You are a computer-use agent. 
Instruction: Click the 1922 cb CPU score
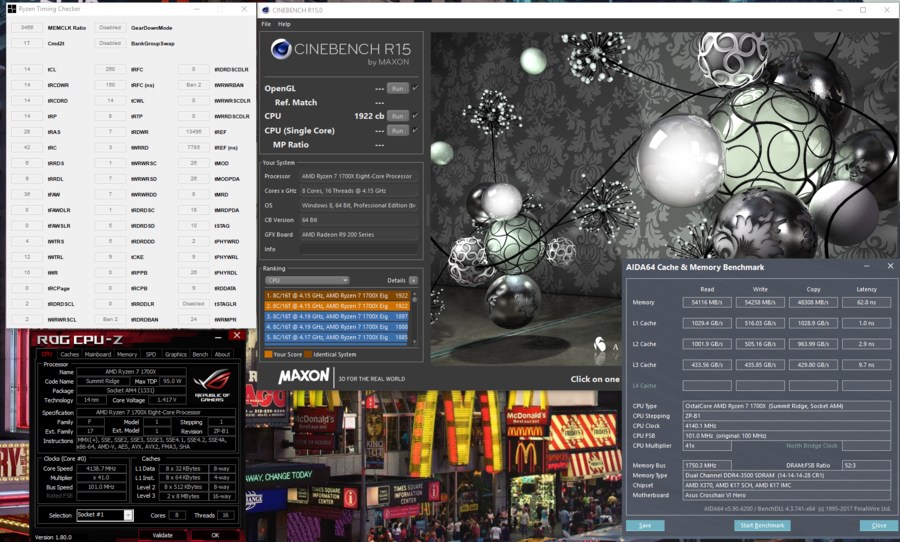pos(369,116)
